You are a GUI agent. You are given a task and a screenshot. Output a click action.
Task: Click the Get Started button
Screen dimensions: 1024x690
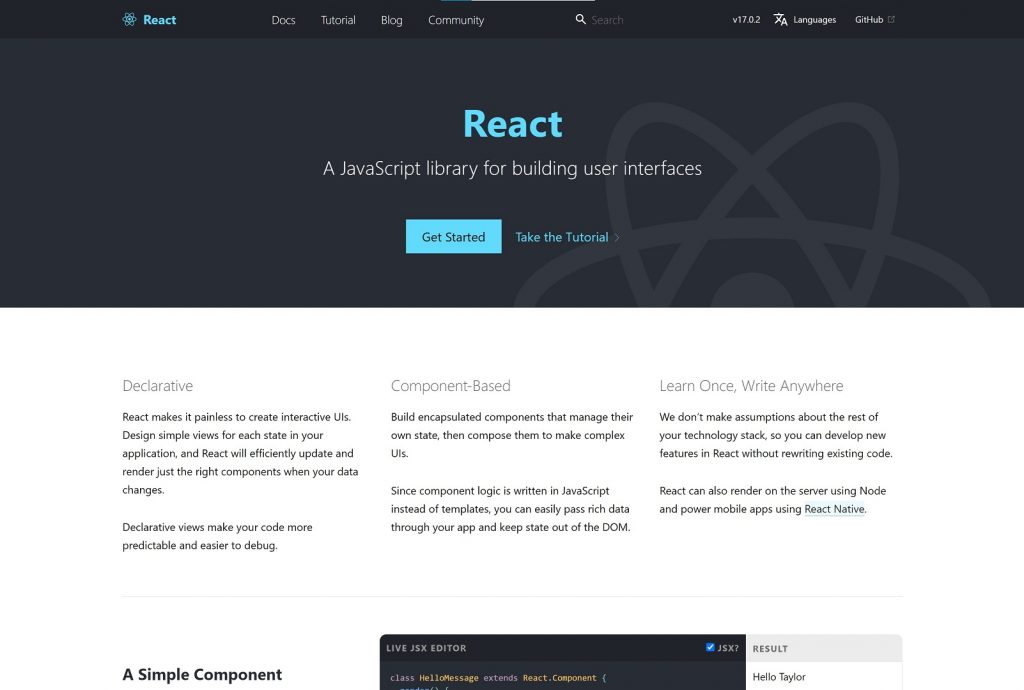click(454, 236)
